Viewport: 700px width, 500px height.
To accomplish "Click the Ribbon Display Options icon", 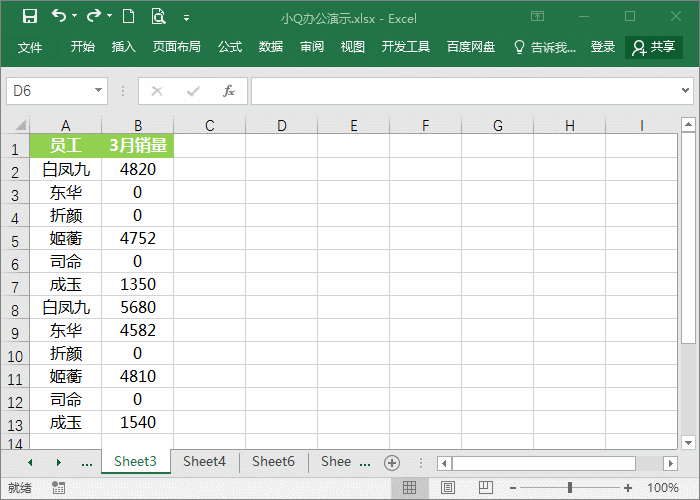I will coord(538,17).
